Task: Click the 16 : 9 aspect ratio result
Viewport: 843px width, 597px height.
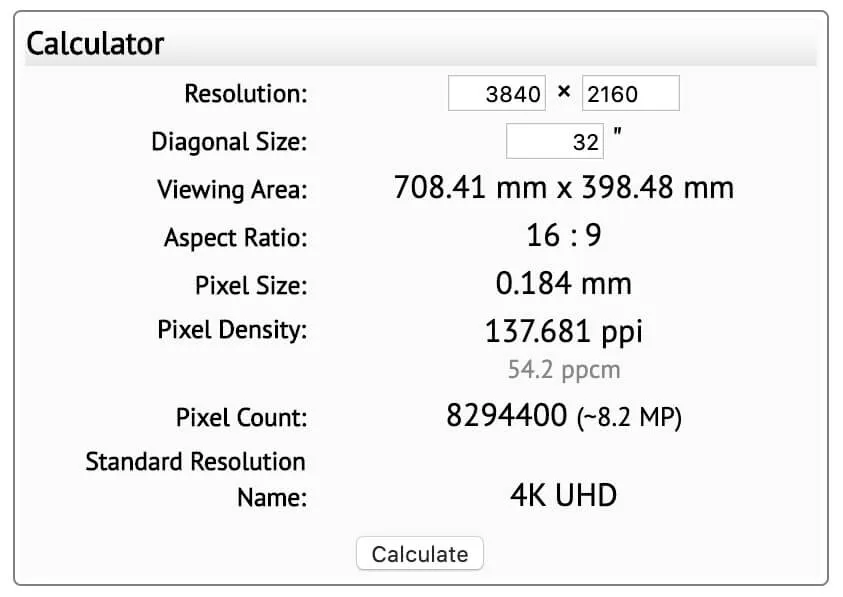Action: 563,236
